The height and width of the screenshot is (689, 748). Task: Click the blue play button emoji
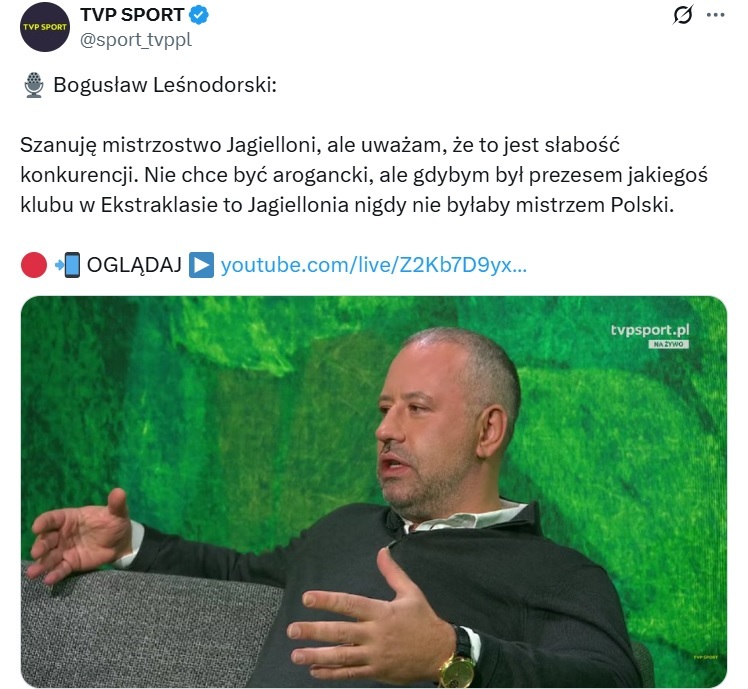tap(201, 265)
